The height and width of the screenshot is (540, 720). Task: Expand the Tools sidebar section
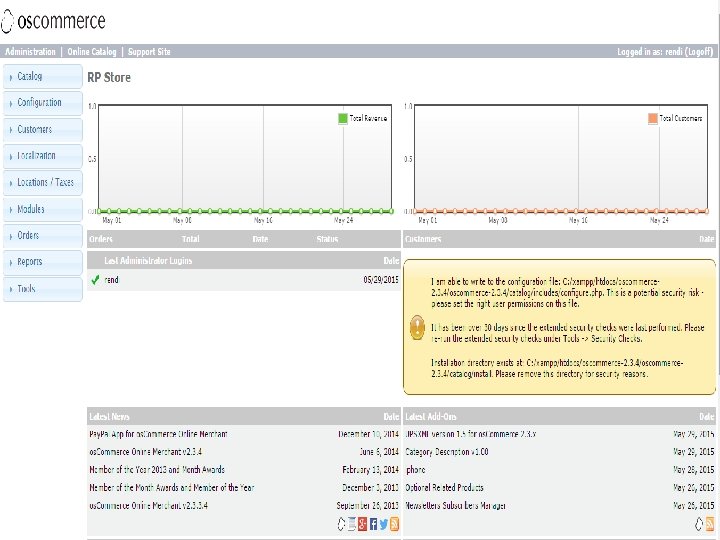point(43,288)
